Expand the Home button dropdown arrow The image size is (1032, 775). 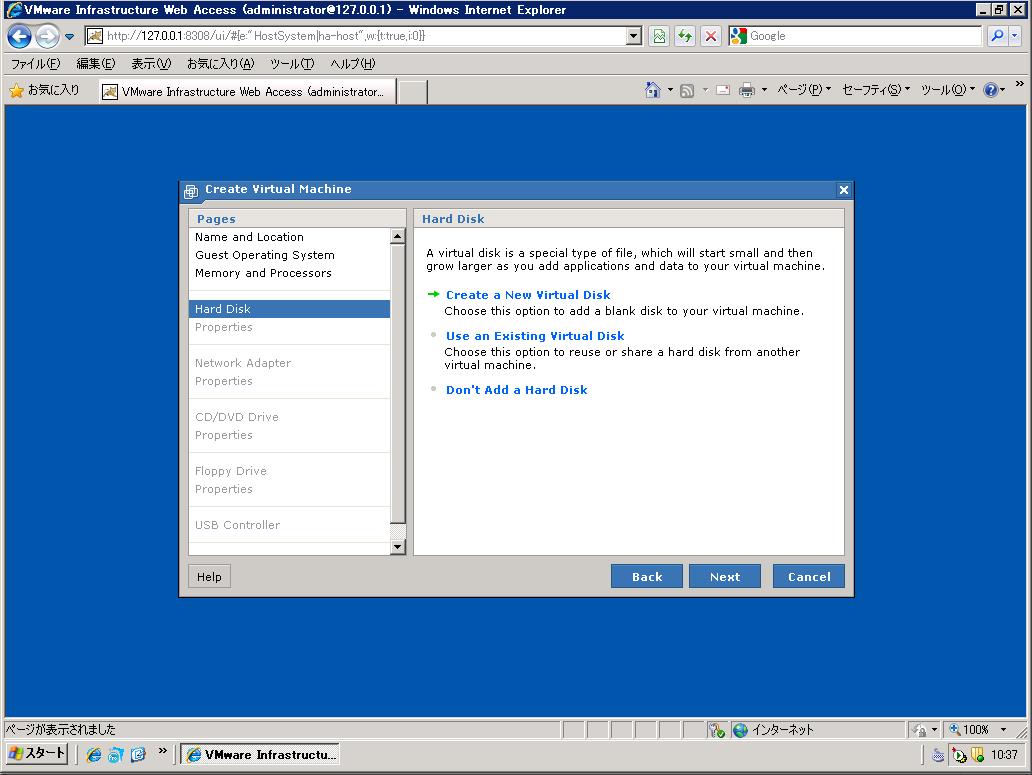point(670,89)
